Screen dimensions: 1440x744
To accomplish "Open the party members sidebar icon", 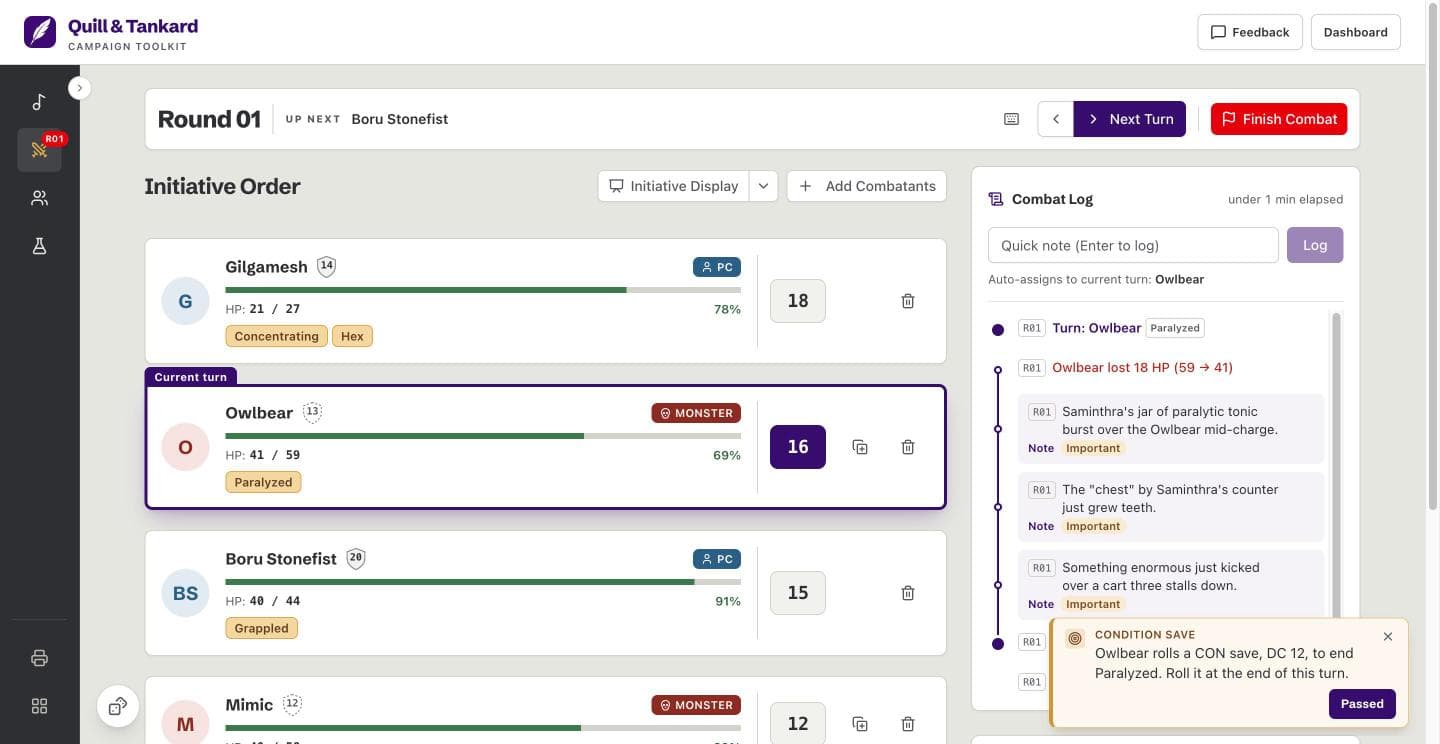I will click(39, 198).
